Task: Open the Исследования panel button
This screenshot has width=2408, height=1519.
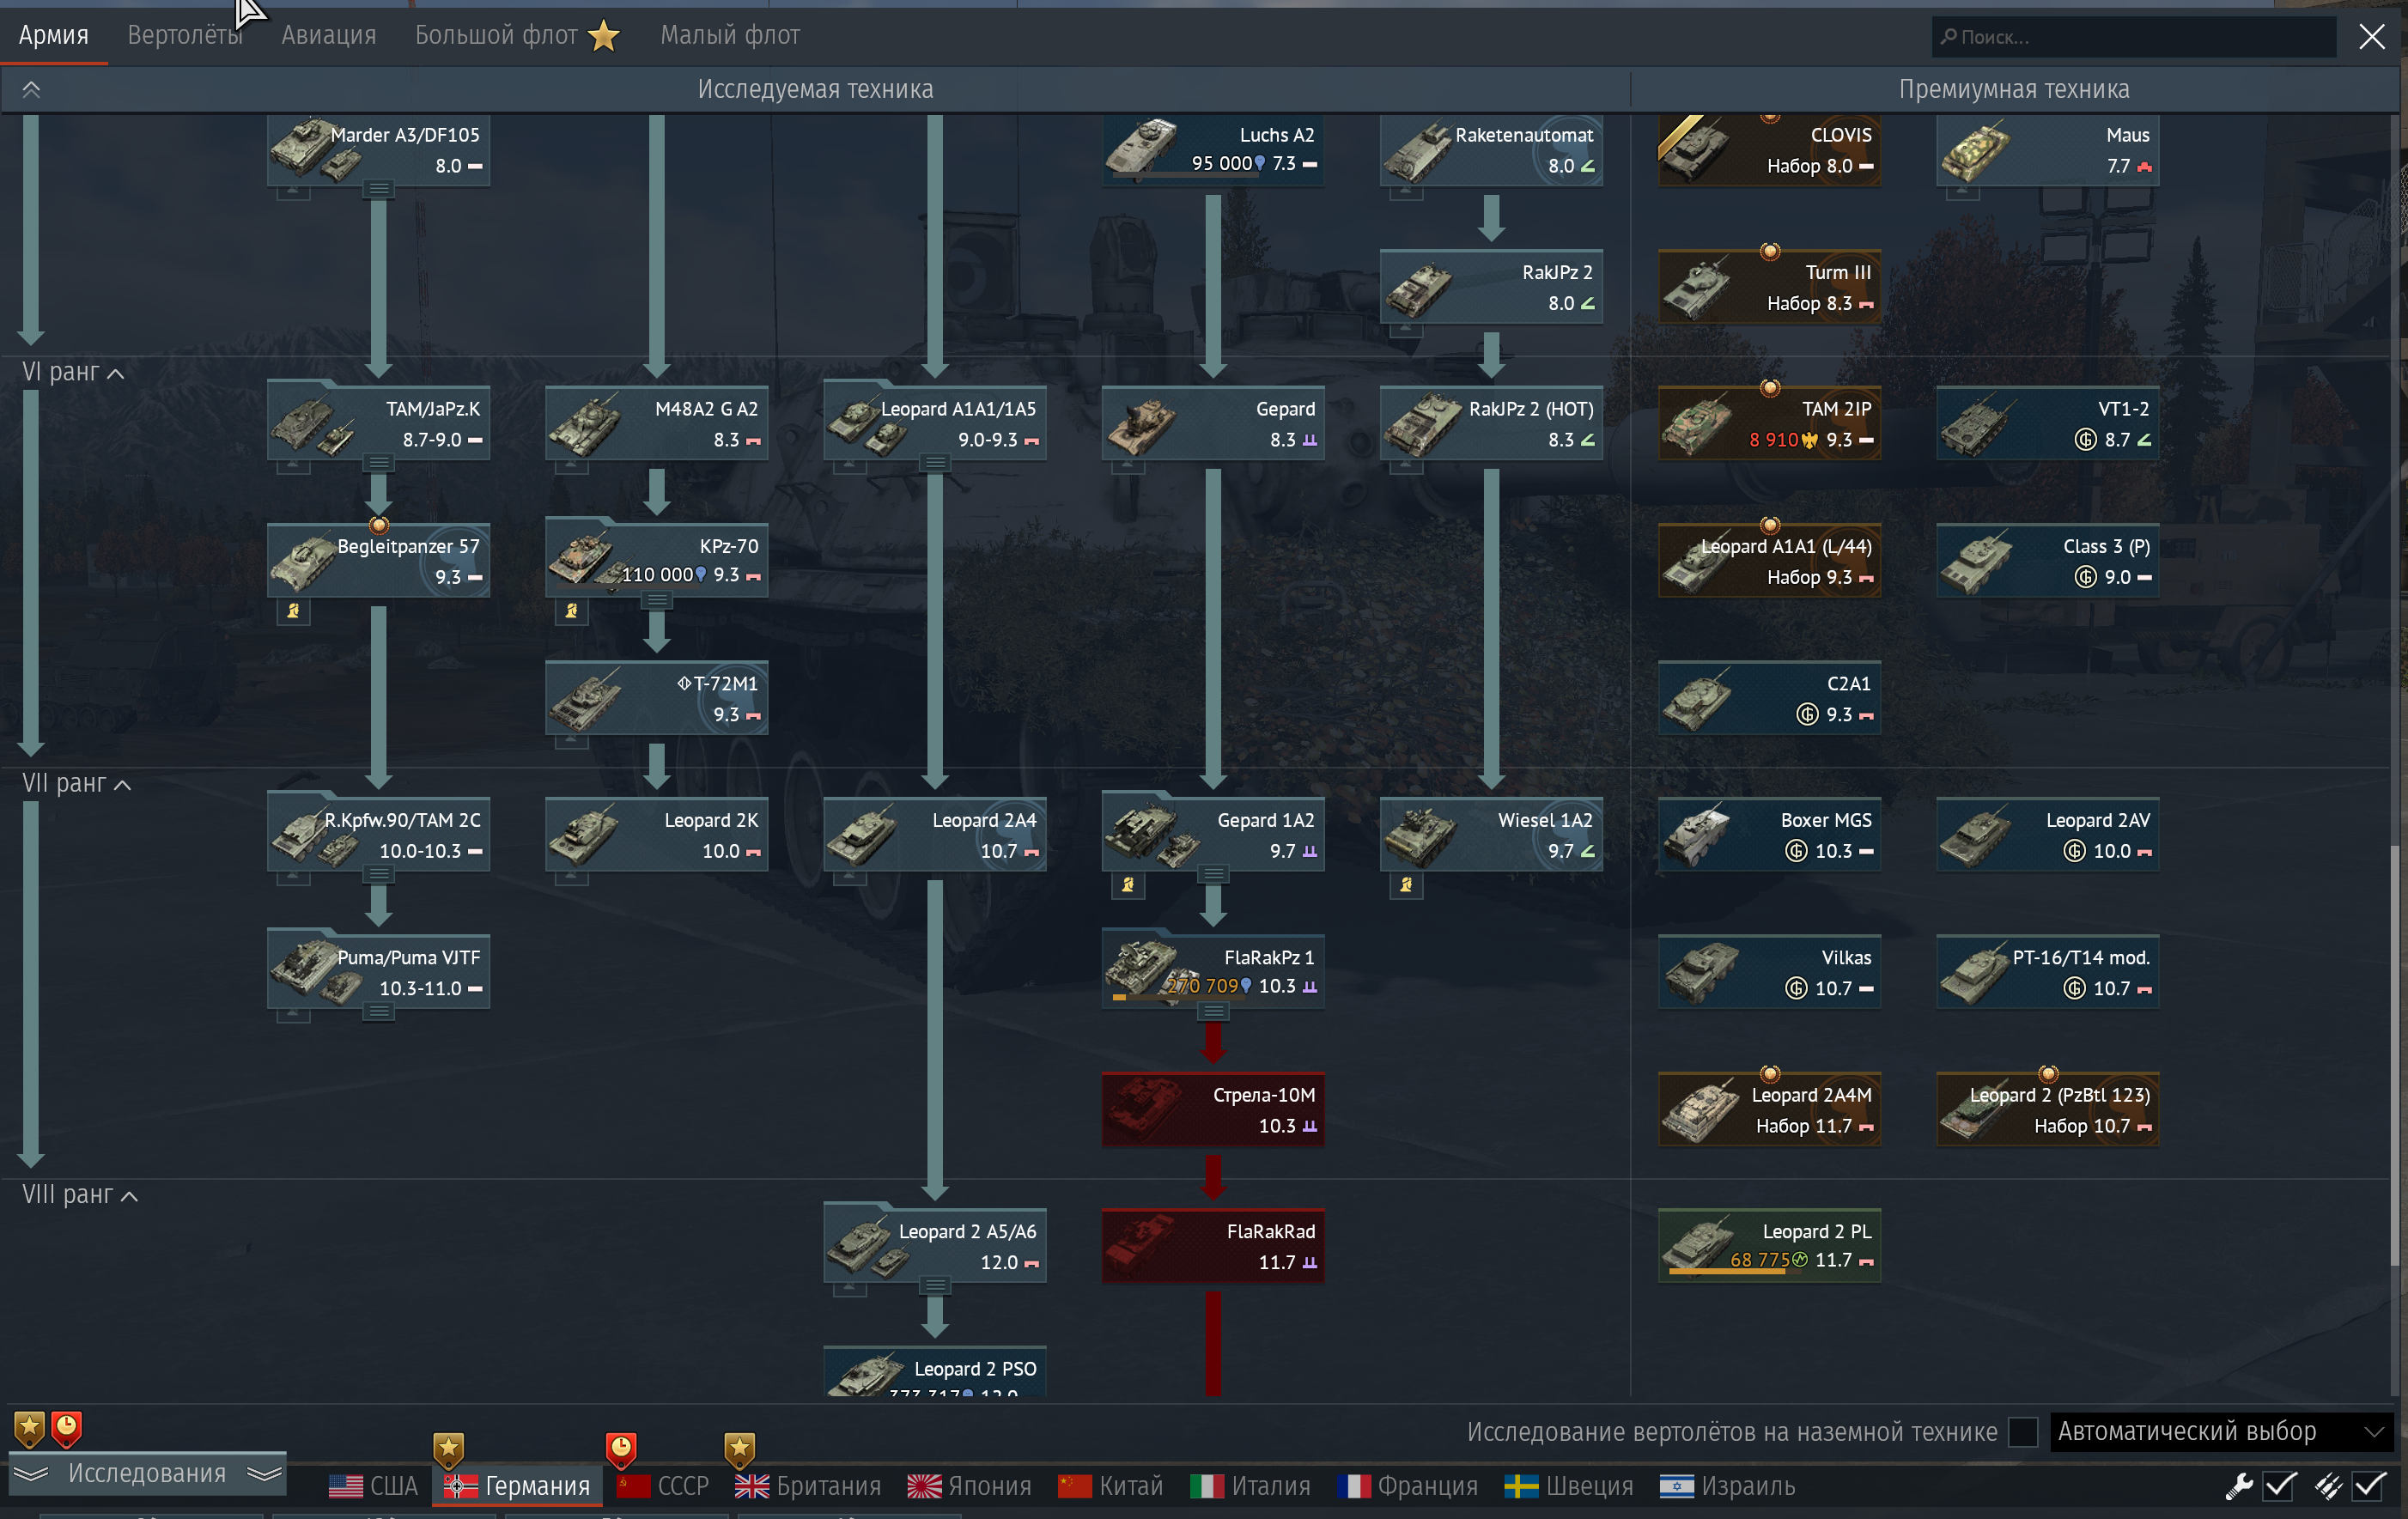Action: point(147,1473)
